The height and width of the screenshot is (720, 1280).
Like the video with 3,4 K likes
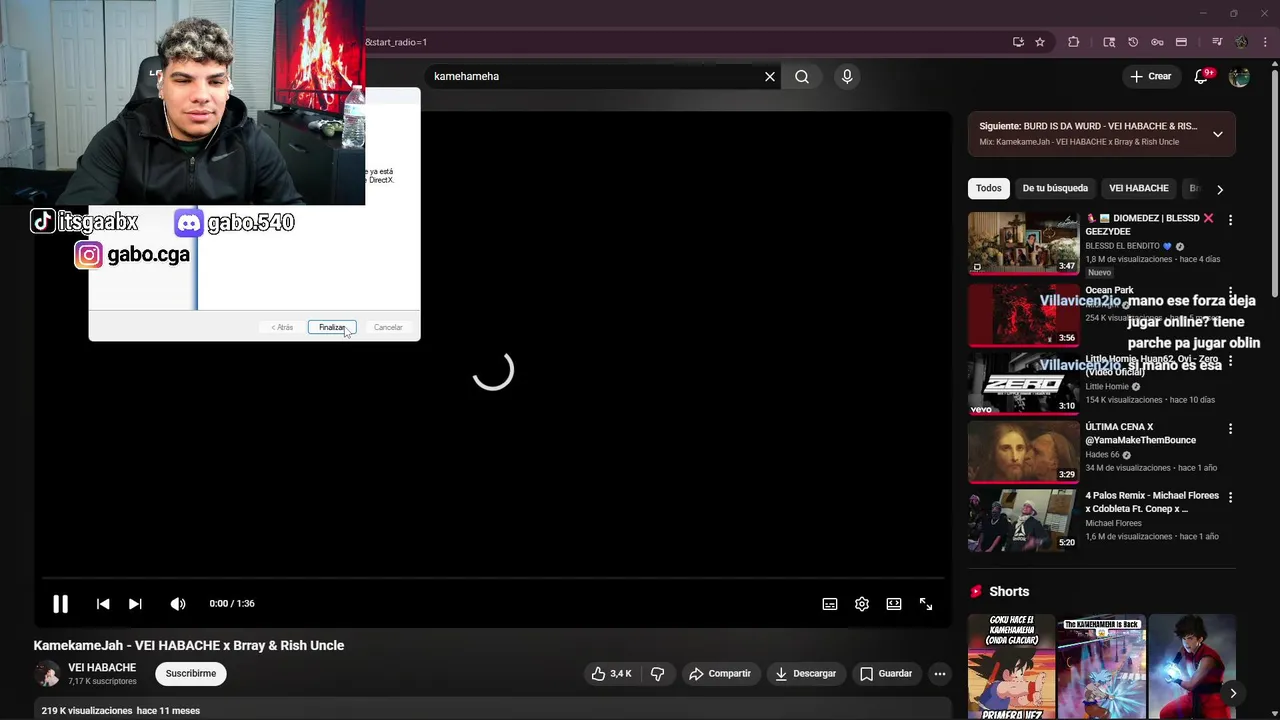point(611,674)
